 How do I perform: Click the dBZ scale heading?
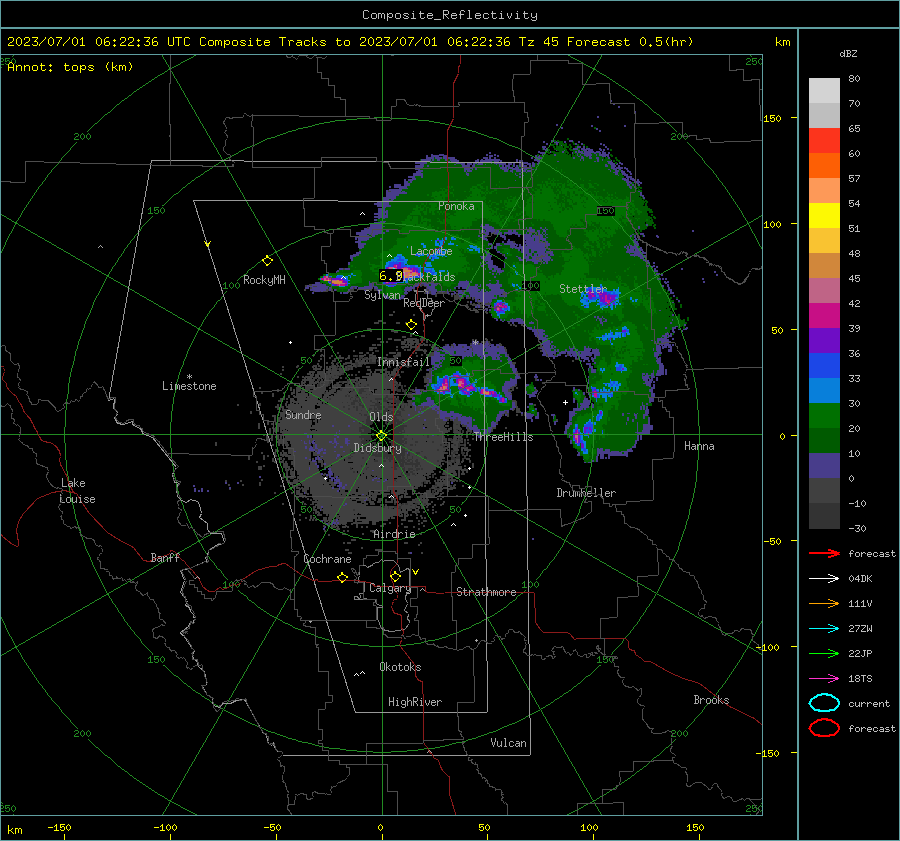click(x=848, y=53)
